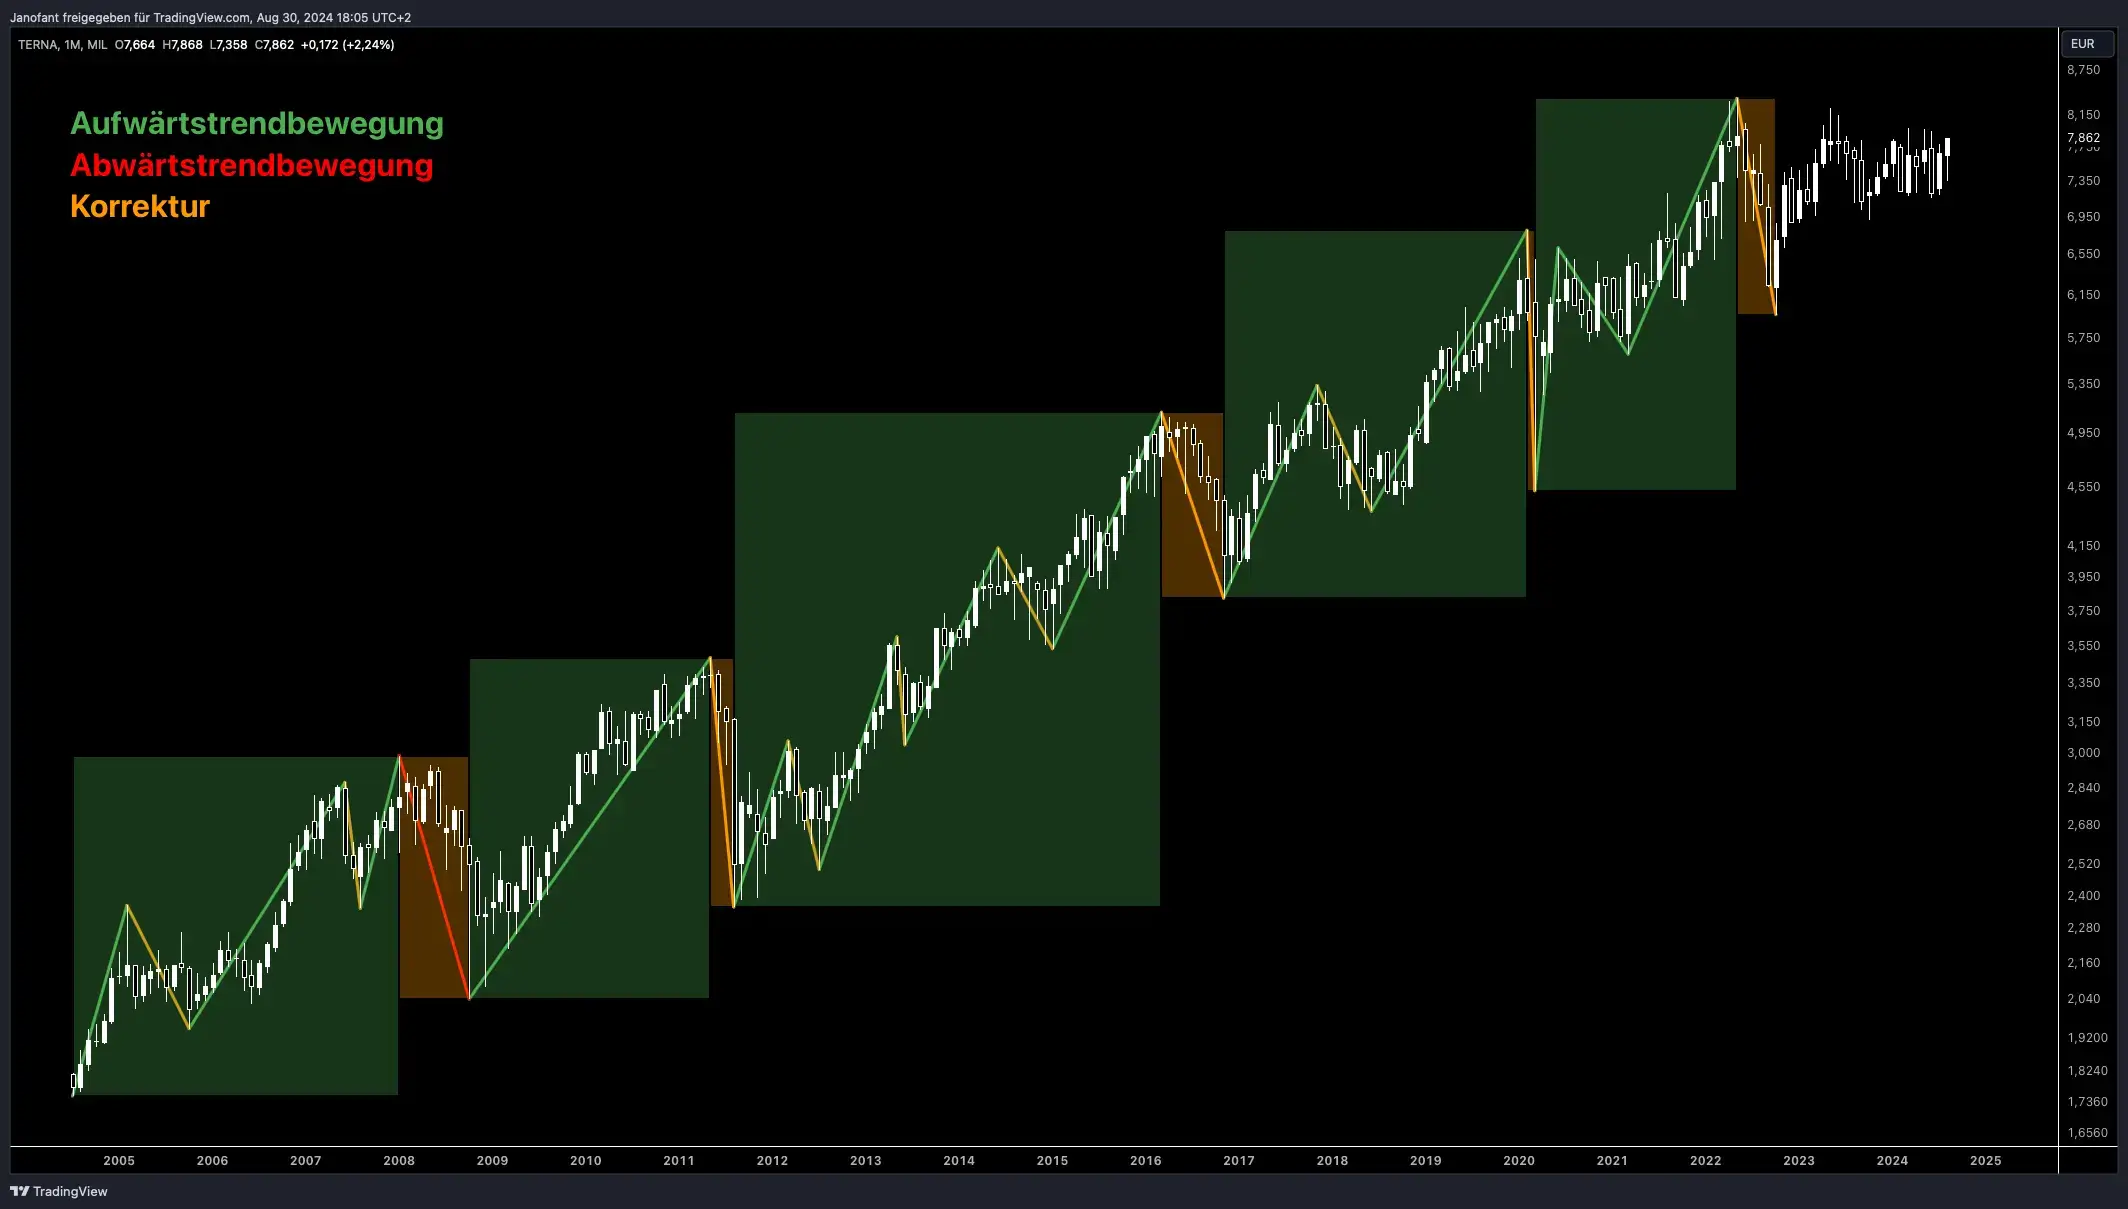This screenshot has width=2128, height=1209.
Task: Click the 2019 year on the time axis
Action: [1426, 1161]
